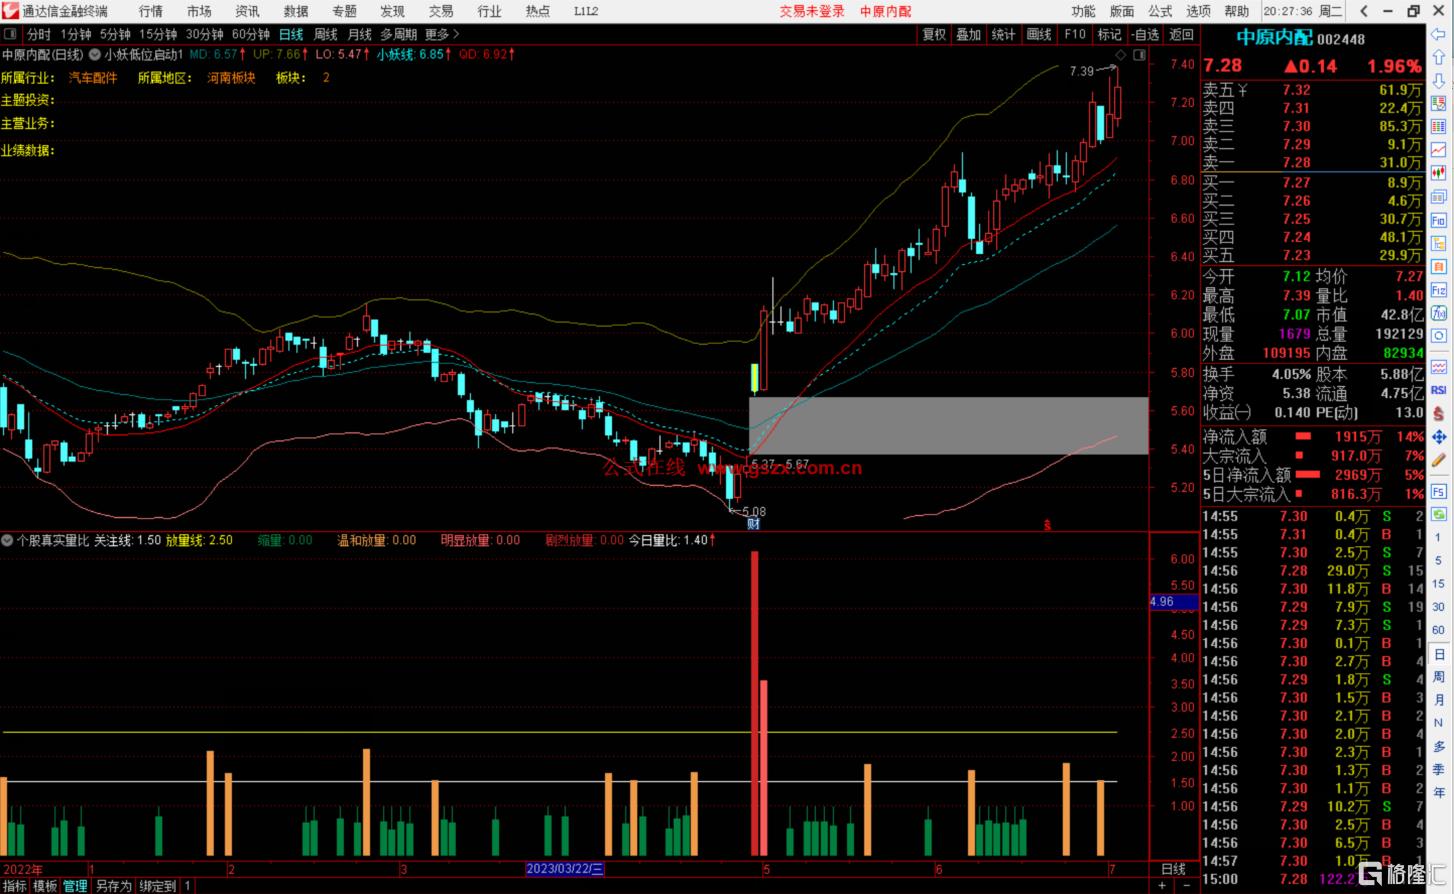
Task: Select the 模板 bottom tab
Action: coord(45,886)
